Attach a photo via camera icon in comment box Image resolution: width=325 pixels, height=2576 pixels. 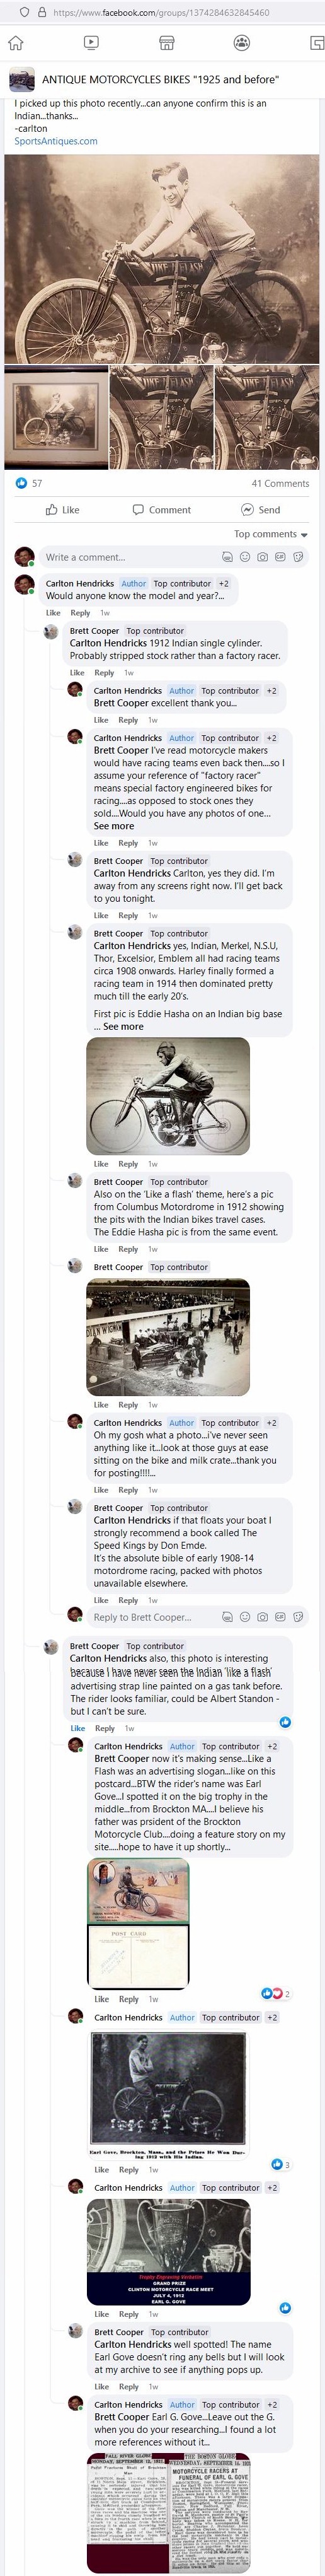pyautogui.click(x=262, y=557)
